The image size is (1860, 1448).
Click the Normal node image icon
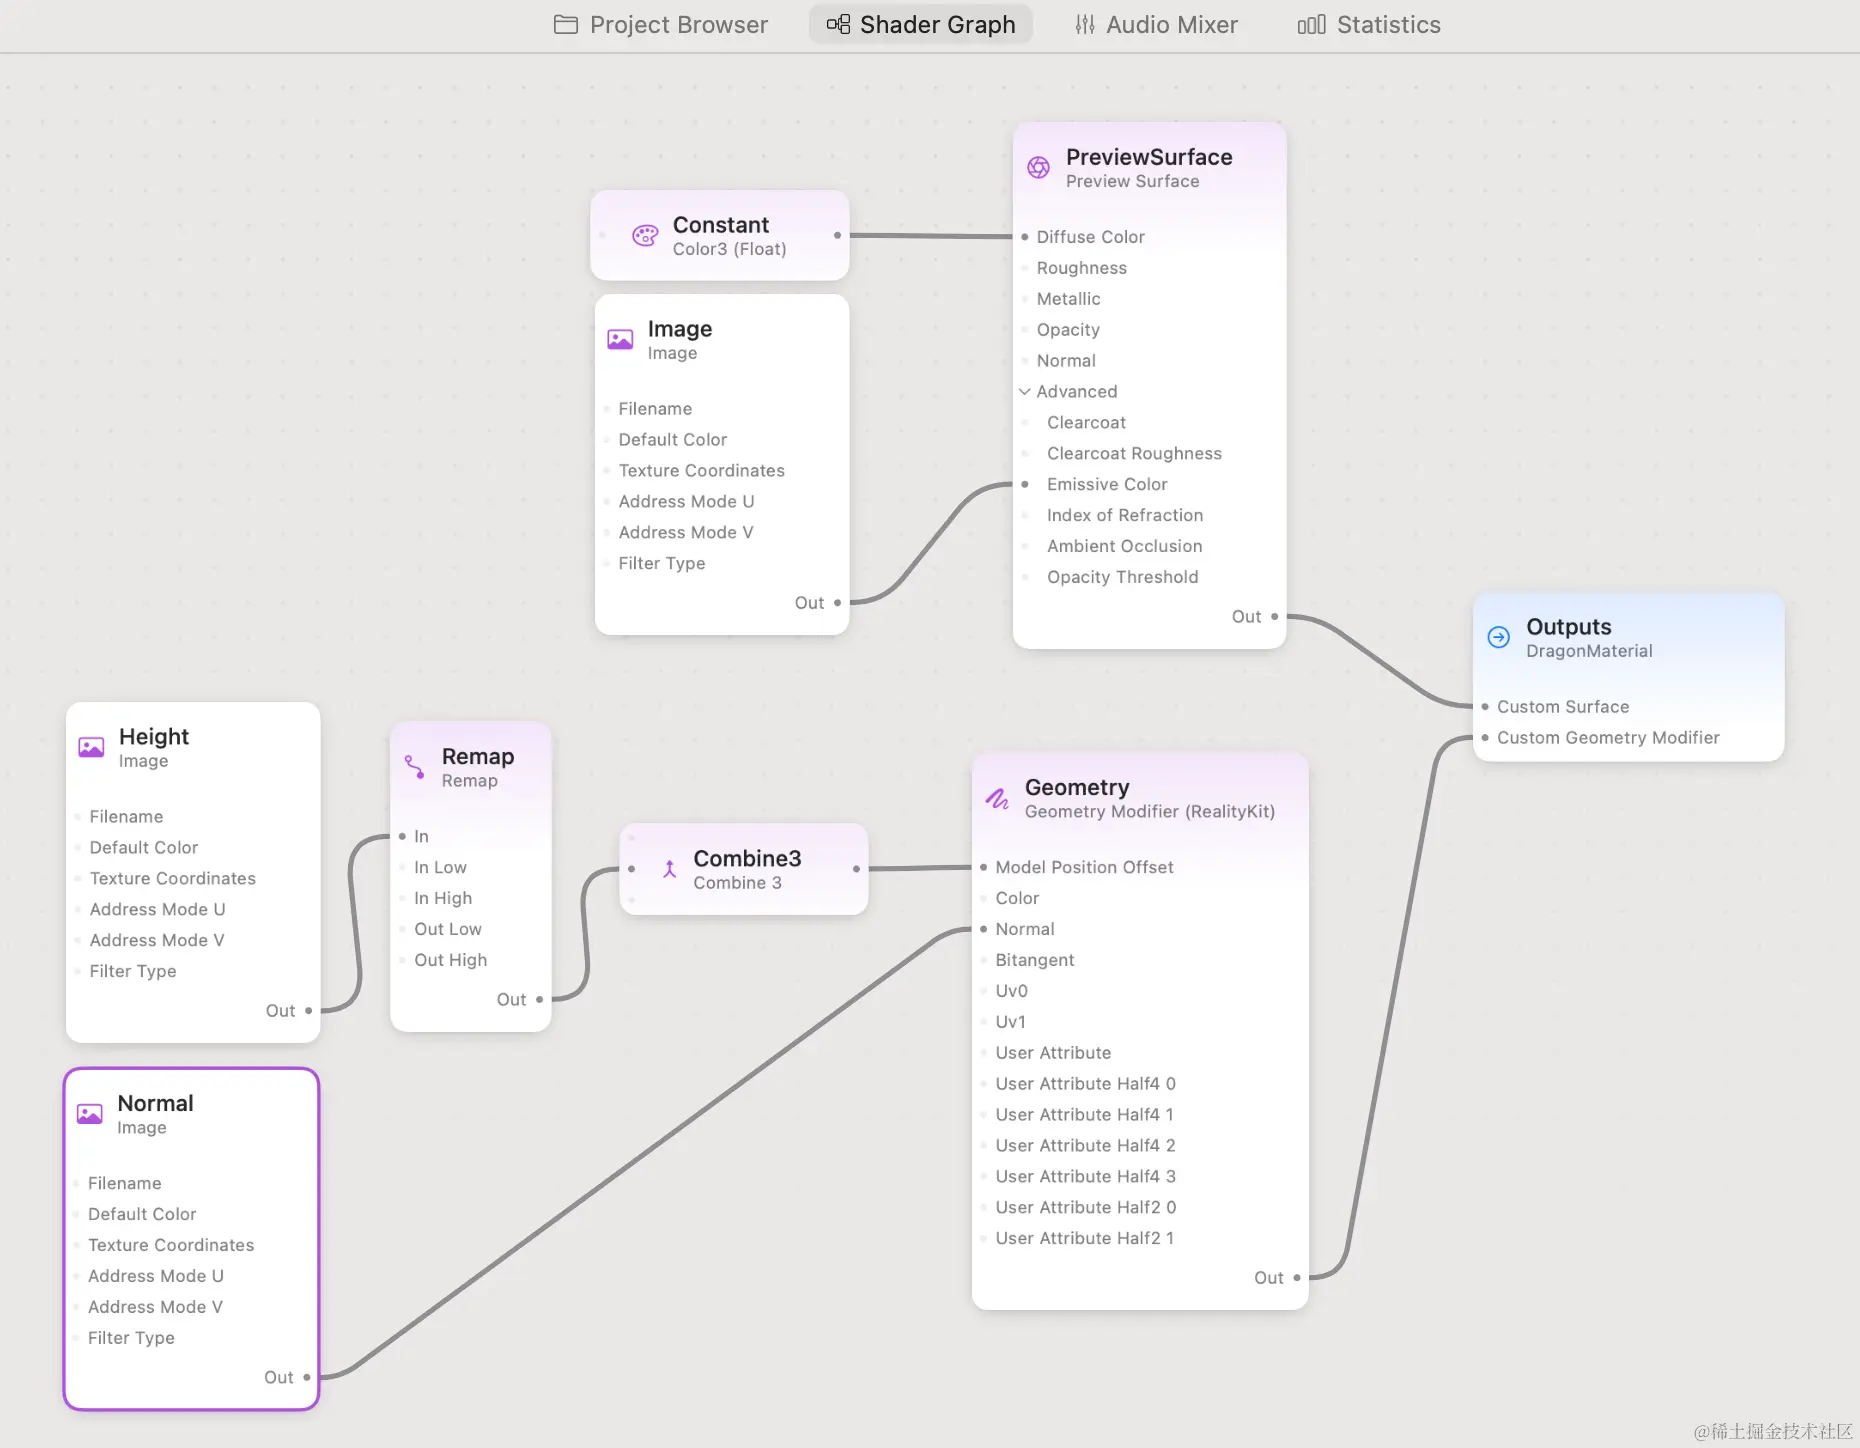90,1114
